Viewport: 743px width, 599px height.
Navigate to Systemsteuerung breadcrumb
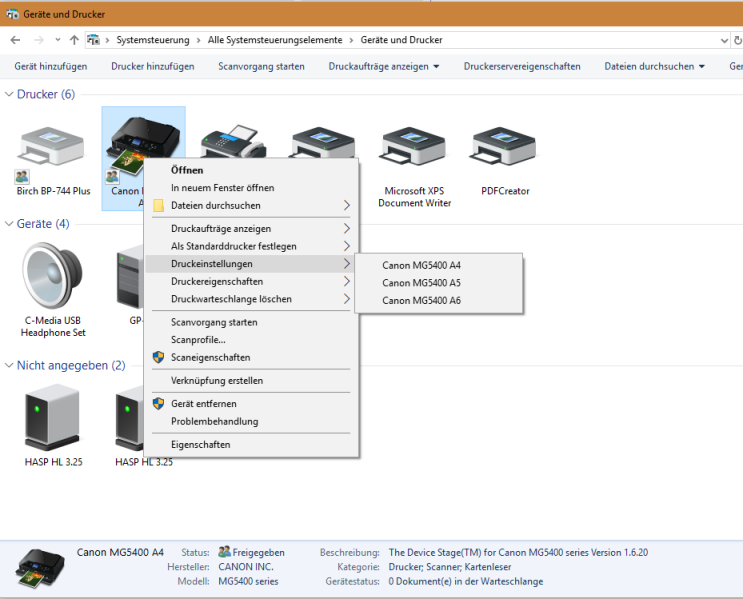click(153, 40)
